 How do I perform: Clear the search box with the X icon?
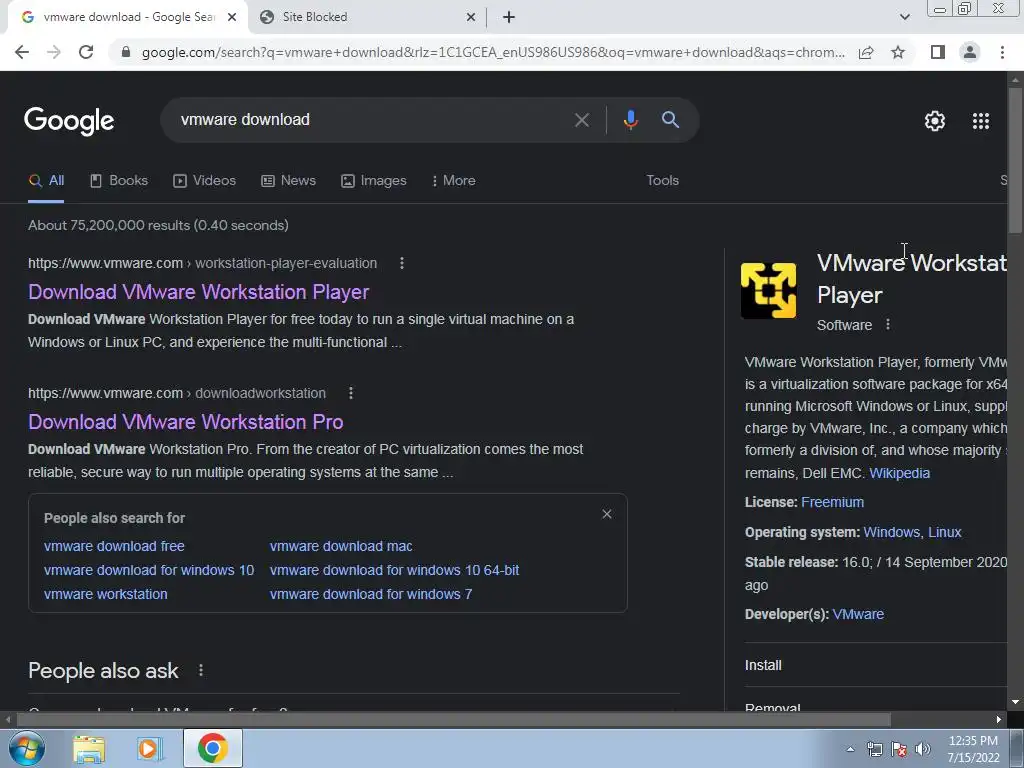(x=581, y=120)
